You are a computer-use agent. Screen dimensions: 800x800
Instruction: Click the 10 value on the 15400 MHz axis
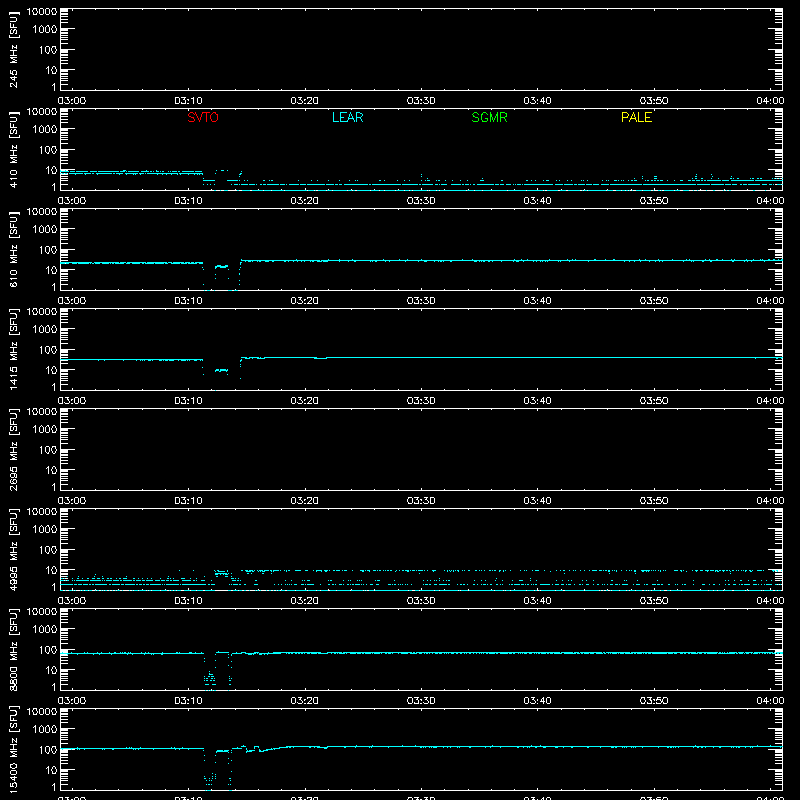click(x=51, y=770)
